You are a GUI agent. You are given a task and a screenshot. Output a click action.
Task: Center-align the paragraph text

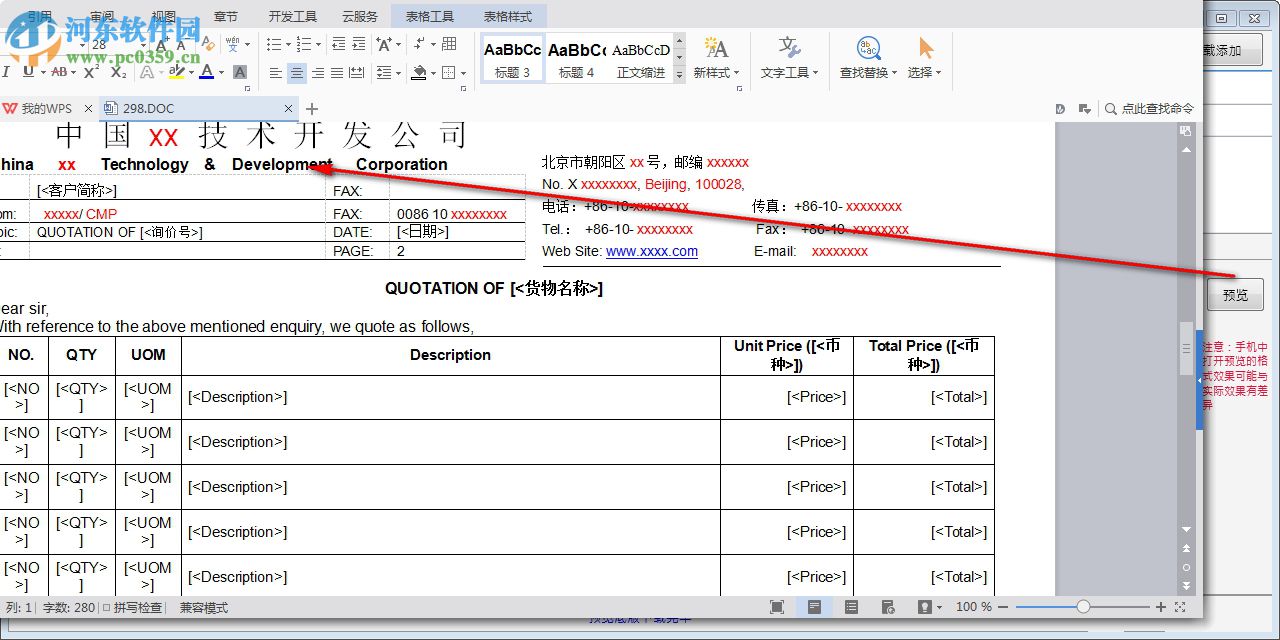click(297, 73)
